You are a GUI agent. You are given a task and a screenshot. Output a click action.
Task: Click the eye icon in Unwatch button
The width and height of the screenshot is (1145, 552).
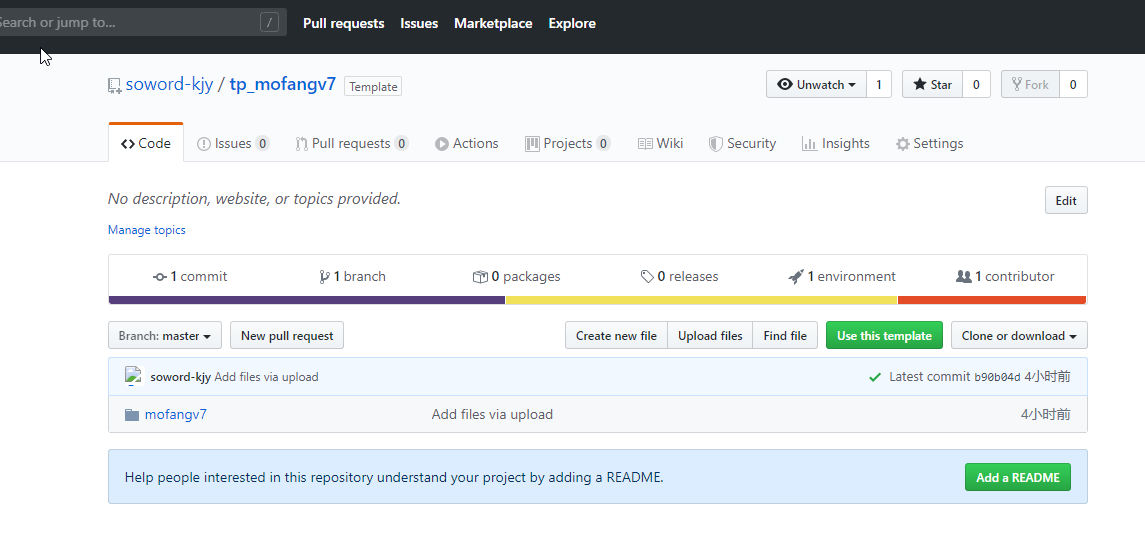coord(785,85)
